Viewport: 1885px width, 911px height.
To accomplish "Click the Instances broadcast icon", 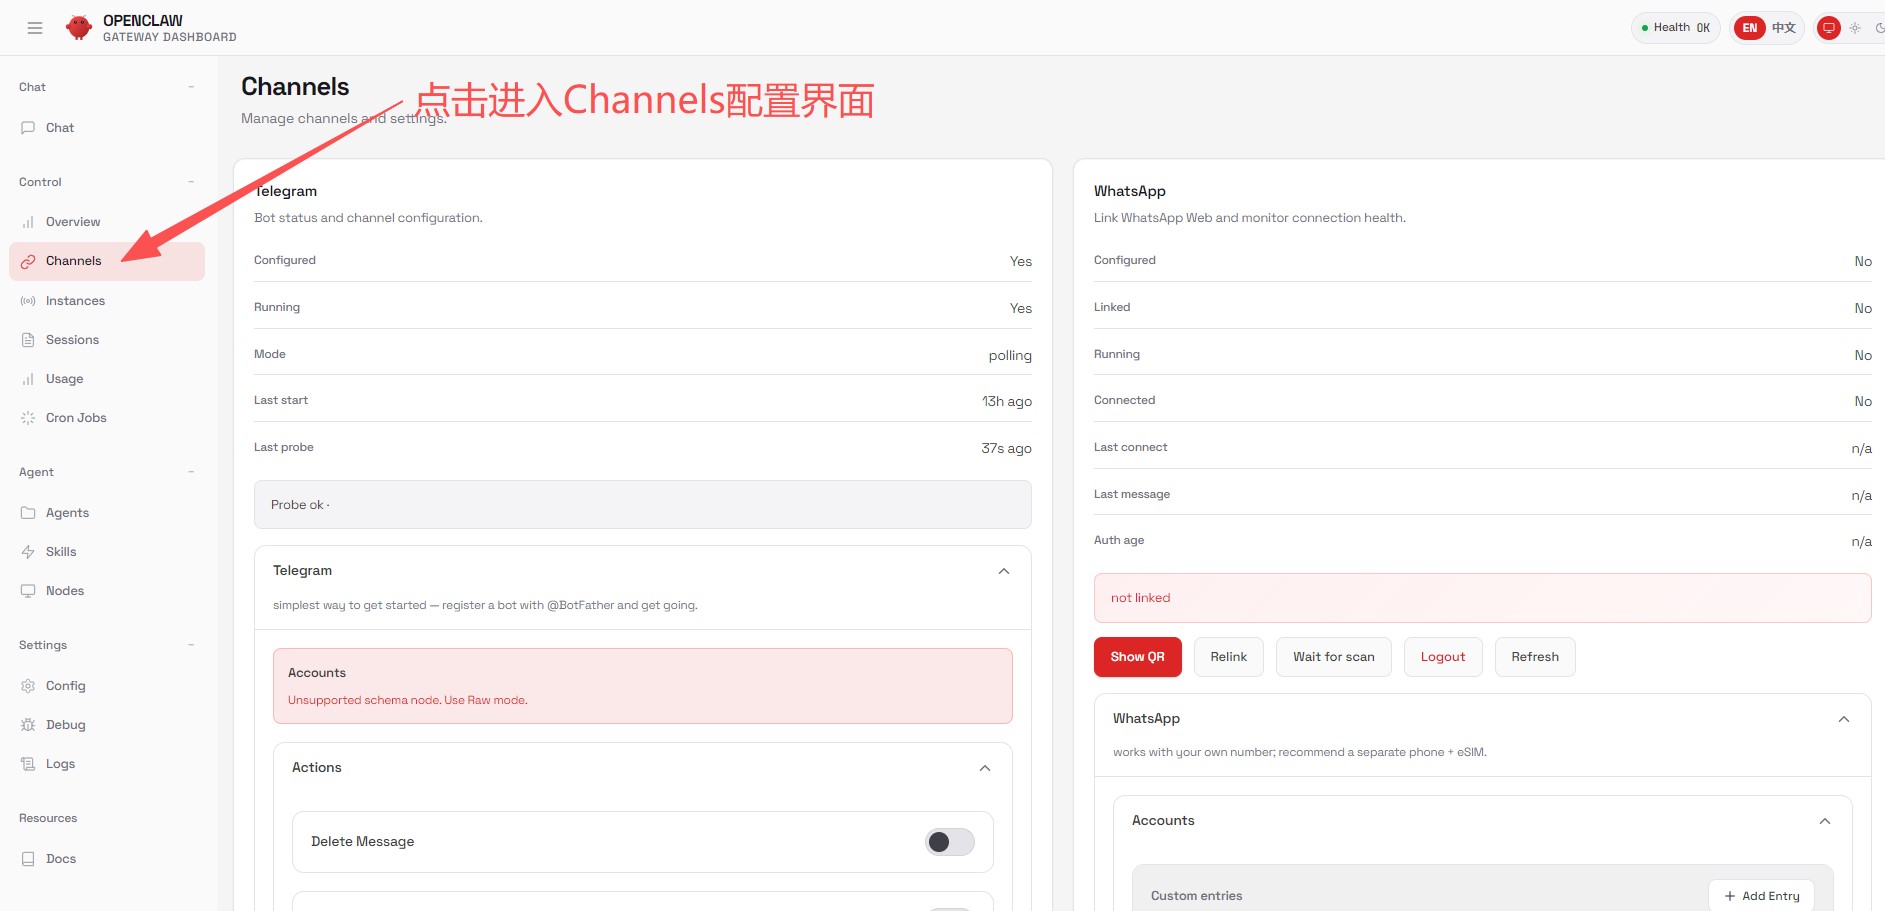I will pyautogui.click(x=28, y=301).
